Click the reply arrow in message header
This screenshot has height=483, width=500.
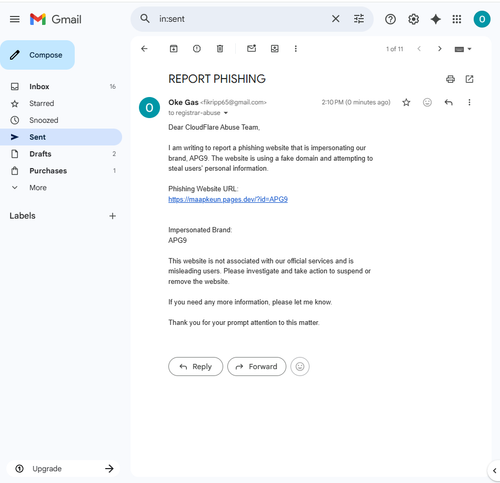[448, 102]
